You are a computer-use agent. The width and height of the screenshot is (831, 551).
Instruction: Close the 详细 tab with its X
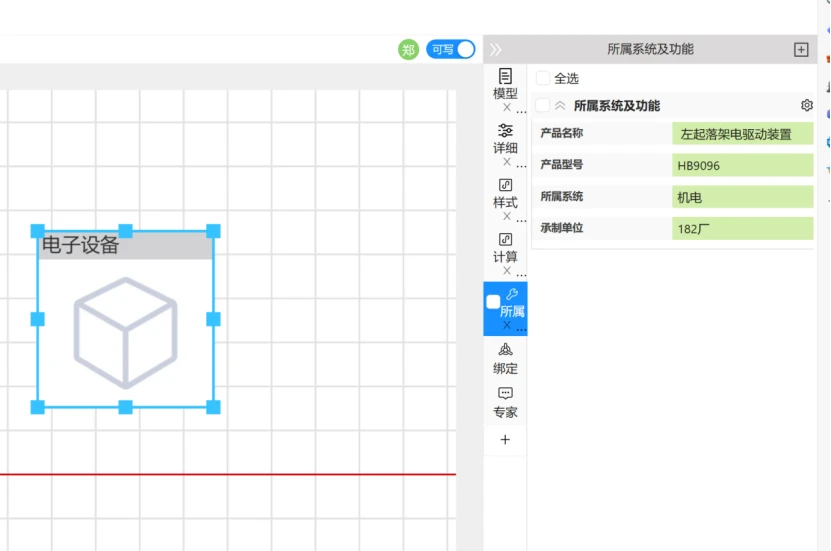click(507, 162)
